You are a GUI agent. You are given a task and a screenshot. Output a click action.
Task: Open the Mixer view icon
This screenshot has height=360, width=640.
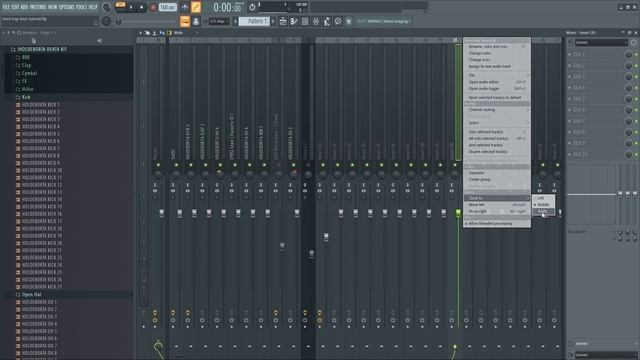[316, 21]
